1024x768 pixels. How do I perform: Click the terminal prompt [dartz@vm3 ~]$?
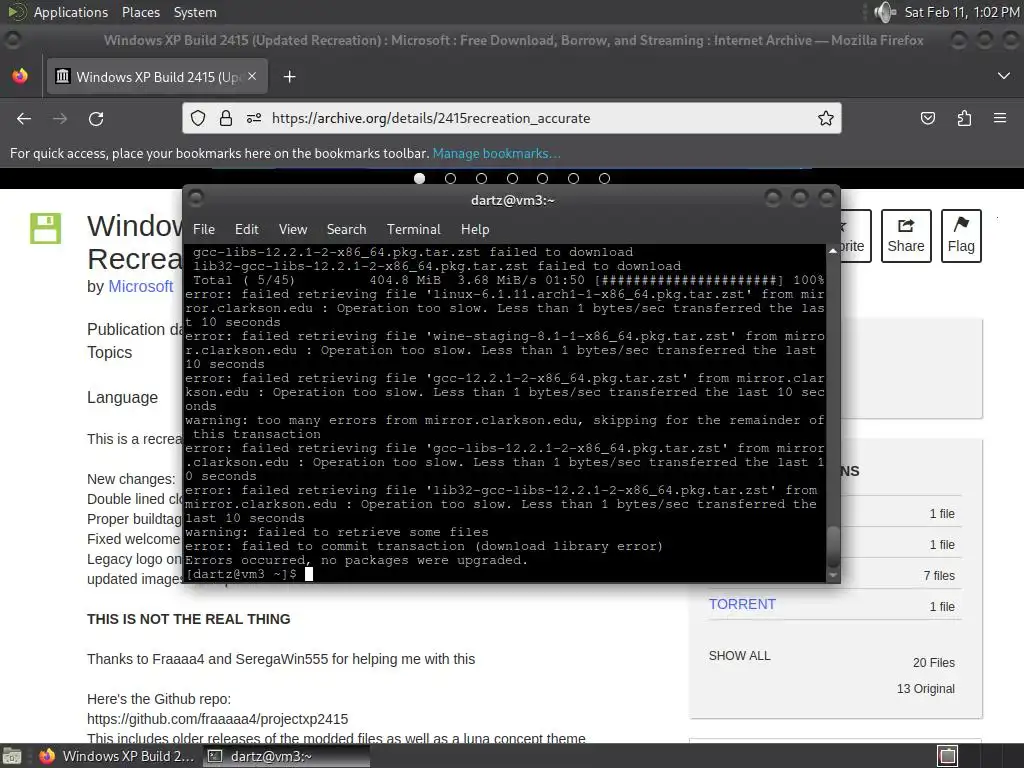coord(241,574)
